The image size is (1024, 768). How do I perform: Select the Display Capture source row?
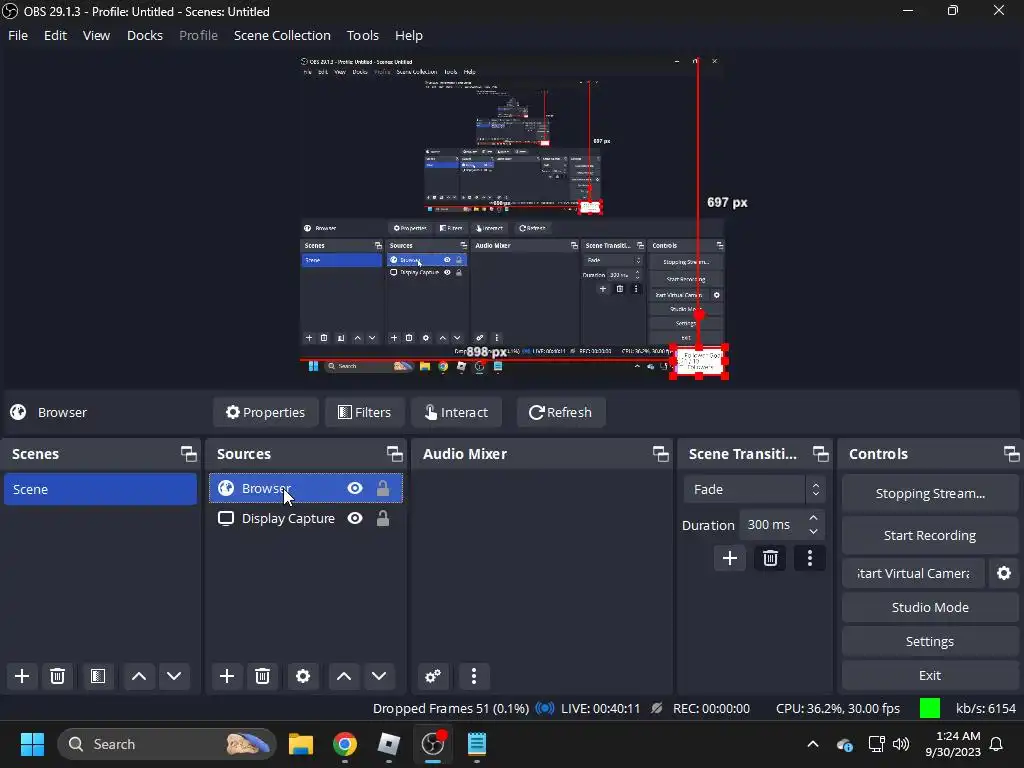click(x=306, y=519)
